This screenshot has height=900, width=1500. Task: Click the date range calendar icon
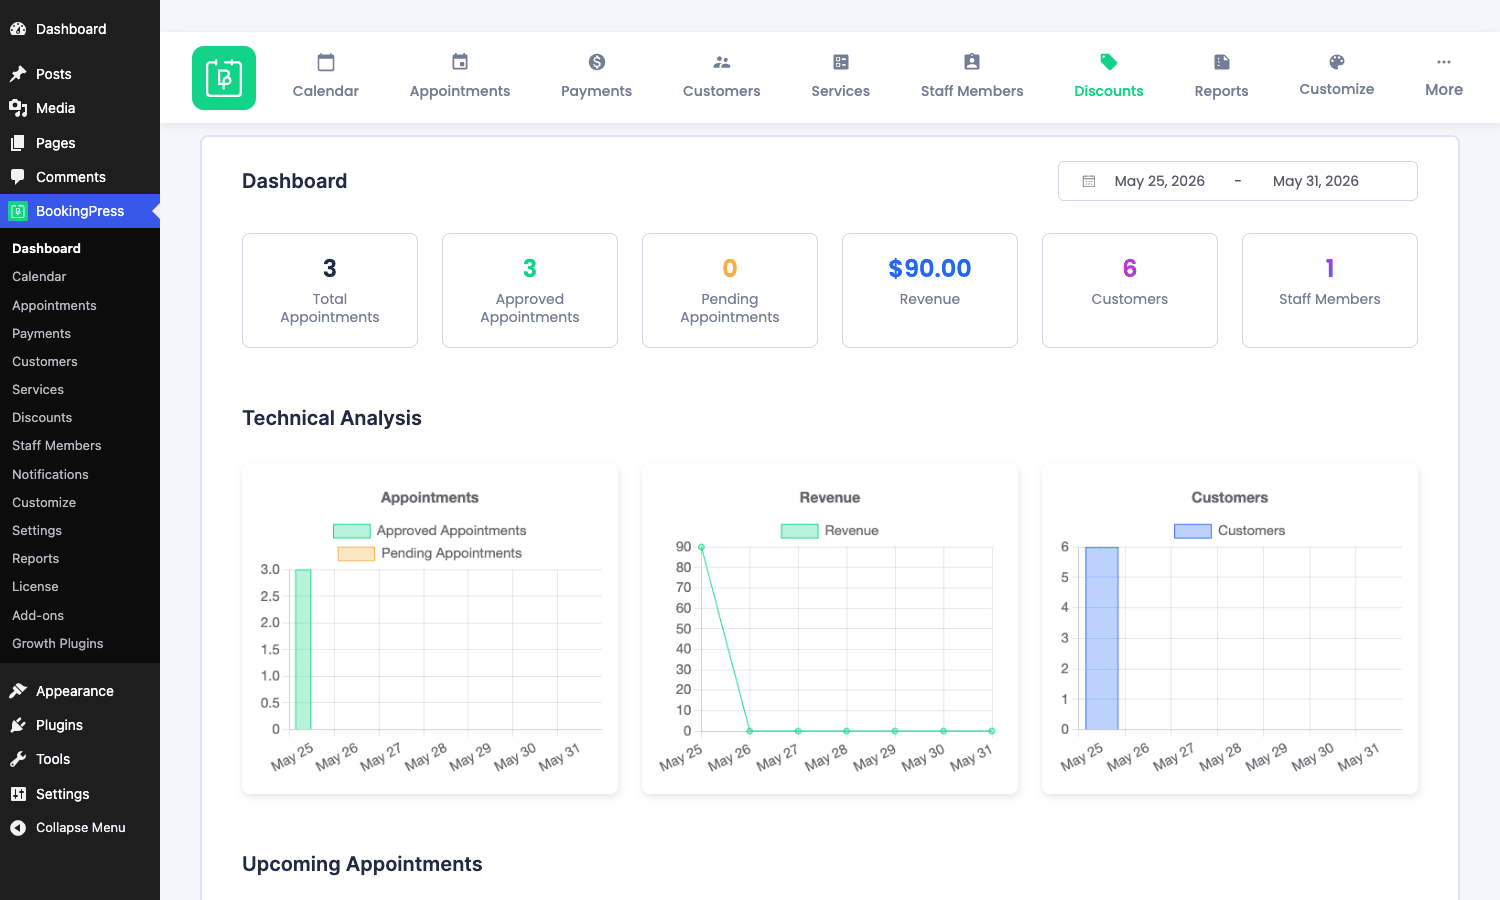point(1089,181)
